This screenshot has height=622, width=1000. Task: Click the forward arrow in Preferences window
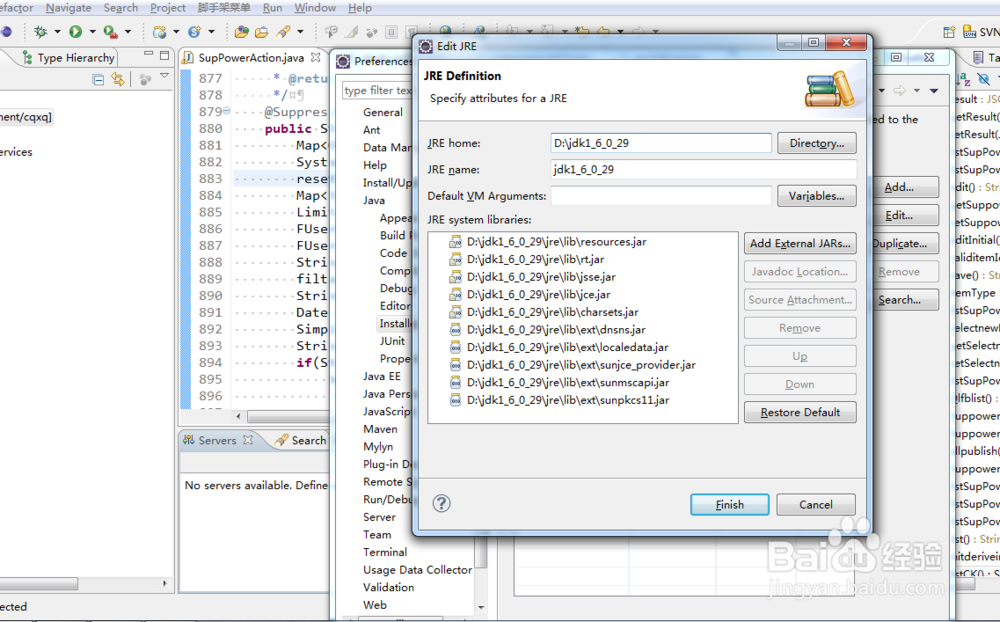tap(899, 91)
